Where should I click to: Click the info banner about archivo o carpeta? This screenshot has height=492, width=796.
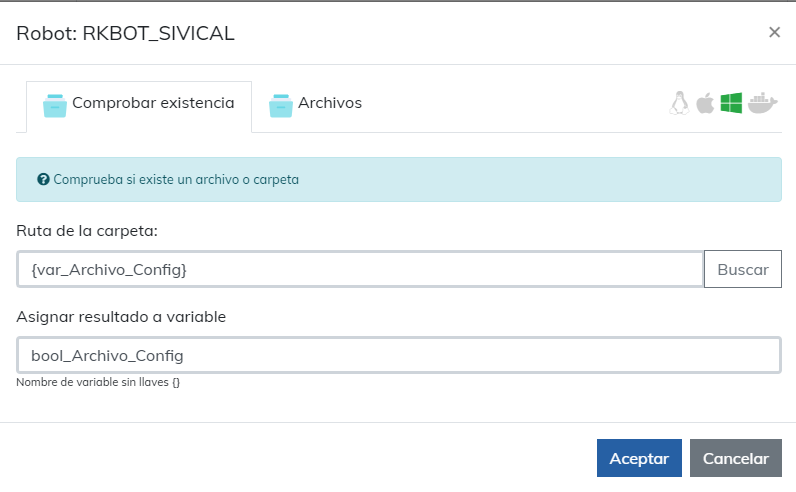(398, 180)
